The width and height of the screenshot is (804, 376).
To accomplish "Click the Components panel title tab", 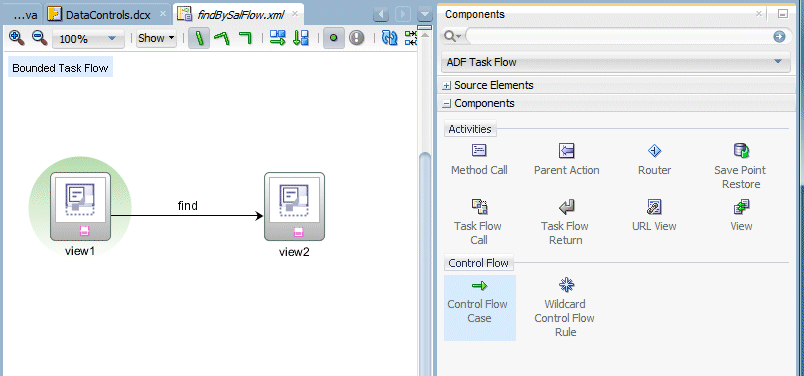I will [475, 14].
